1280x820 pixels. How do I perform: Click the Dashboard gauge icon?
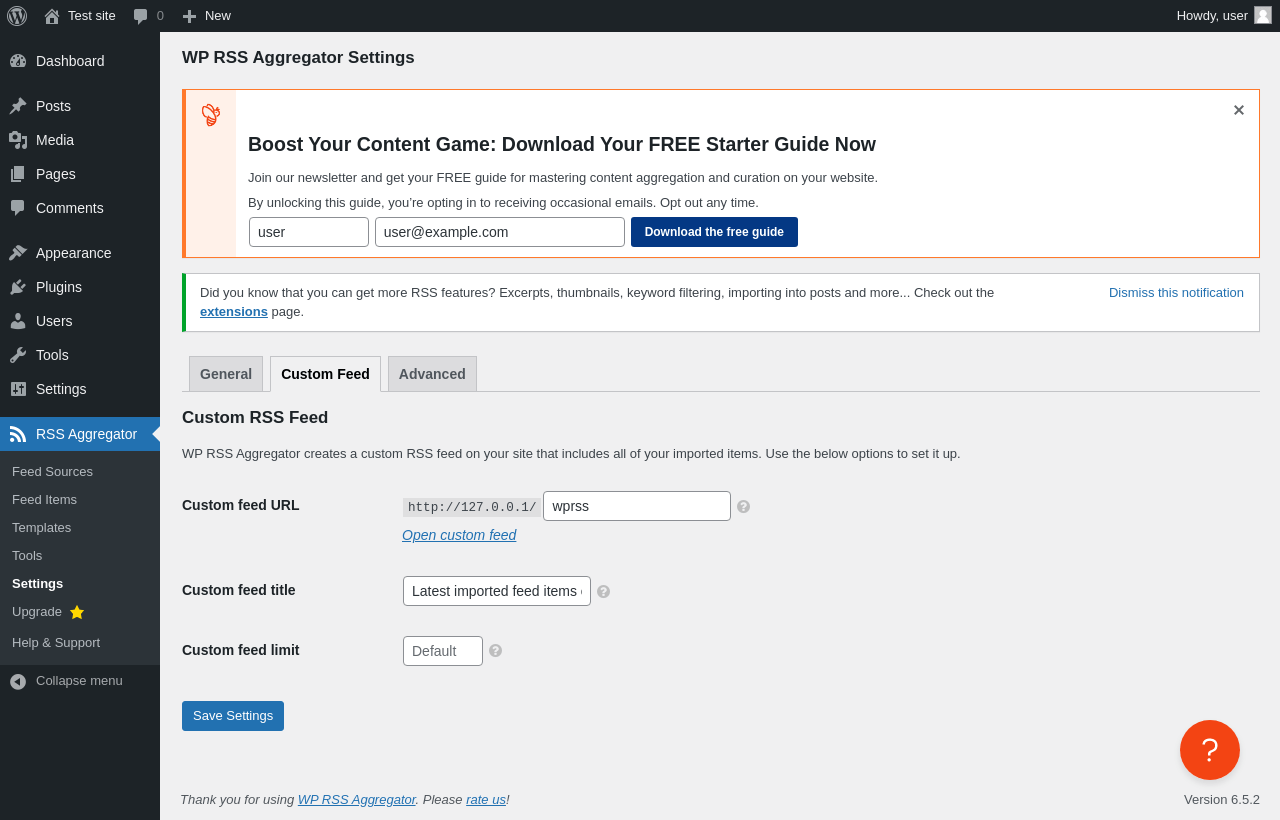(x=18, y=61)
